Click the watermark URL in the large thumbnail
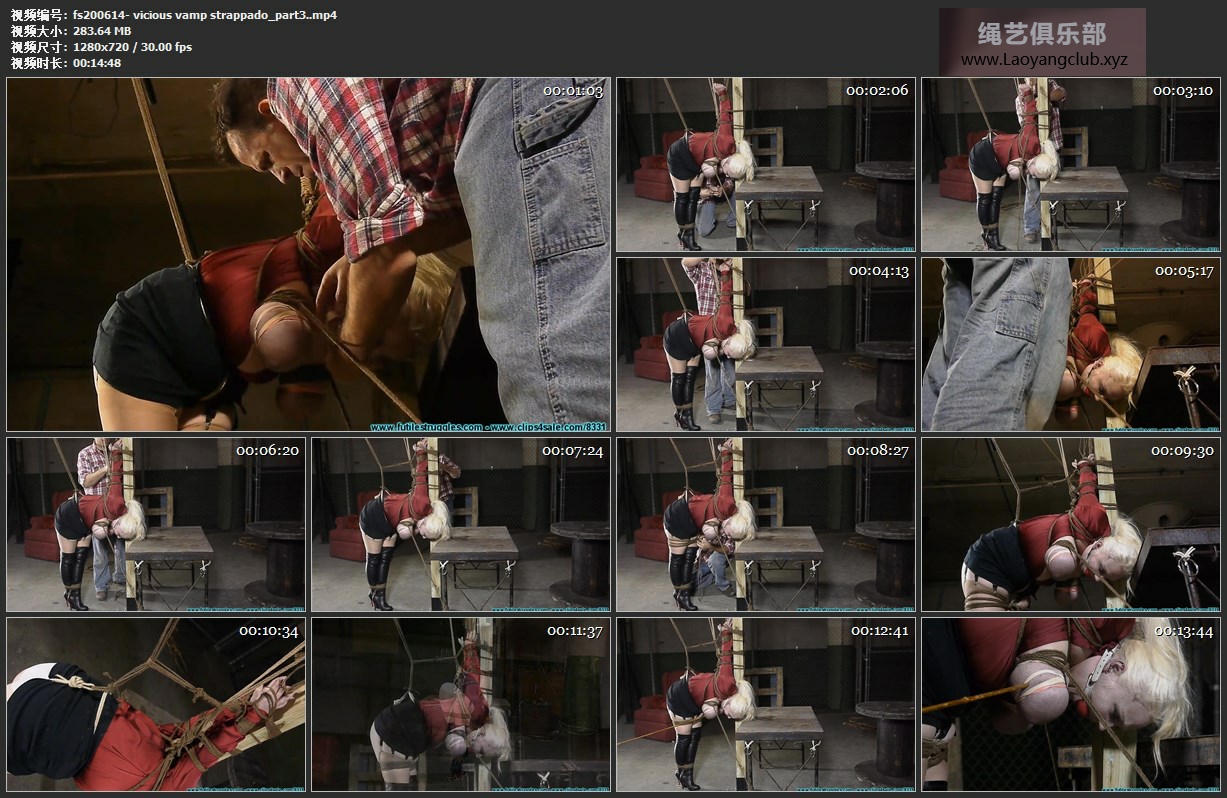Screen dimensions: 1227x798 489,427
